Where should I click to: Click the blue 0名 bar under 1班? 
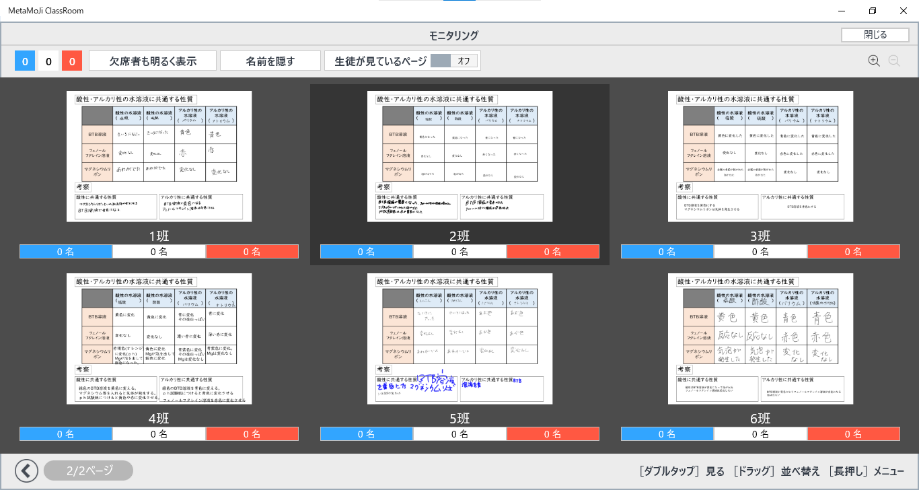[65, 252]
